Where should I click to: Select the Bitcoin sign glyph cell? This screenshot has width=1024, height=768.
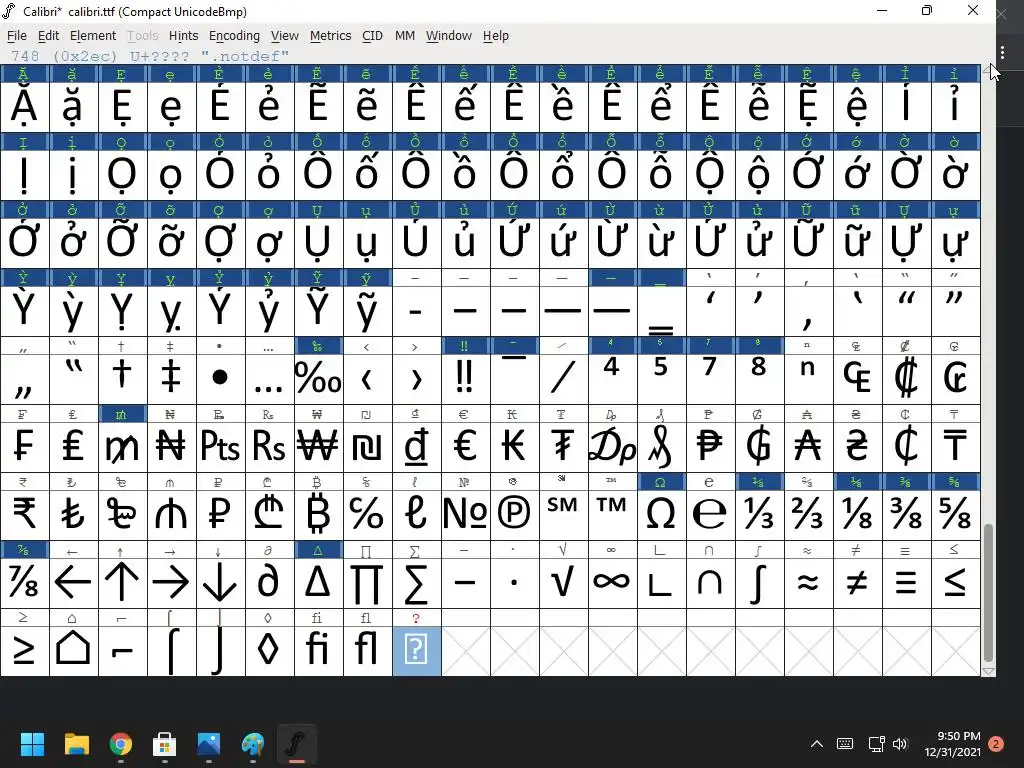(x=318, y=515)
